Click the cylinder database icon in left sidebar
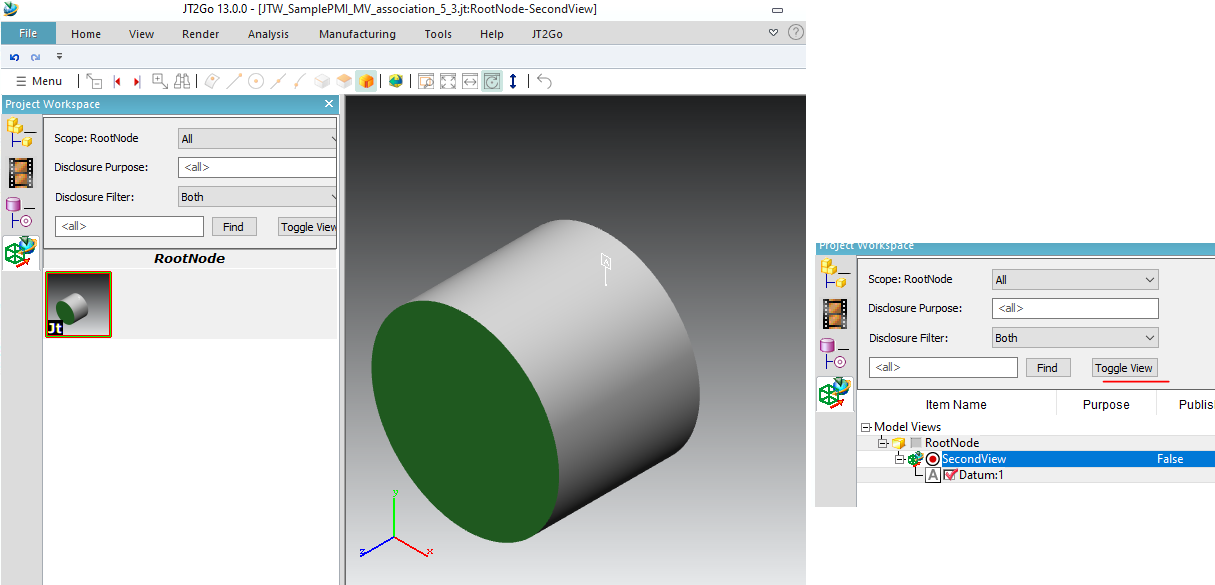 [20, 213]
